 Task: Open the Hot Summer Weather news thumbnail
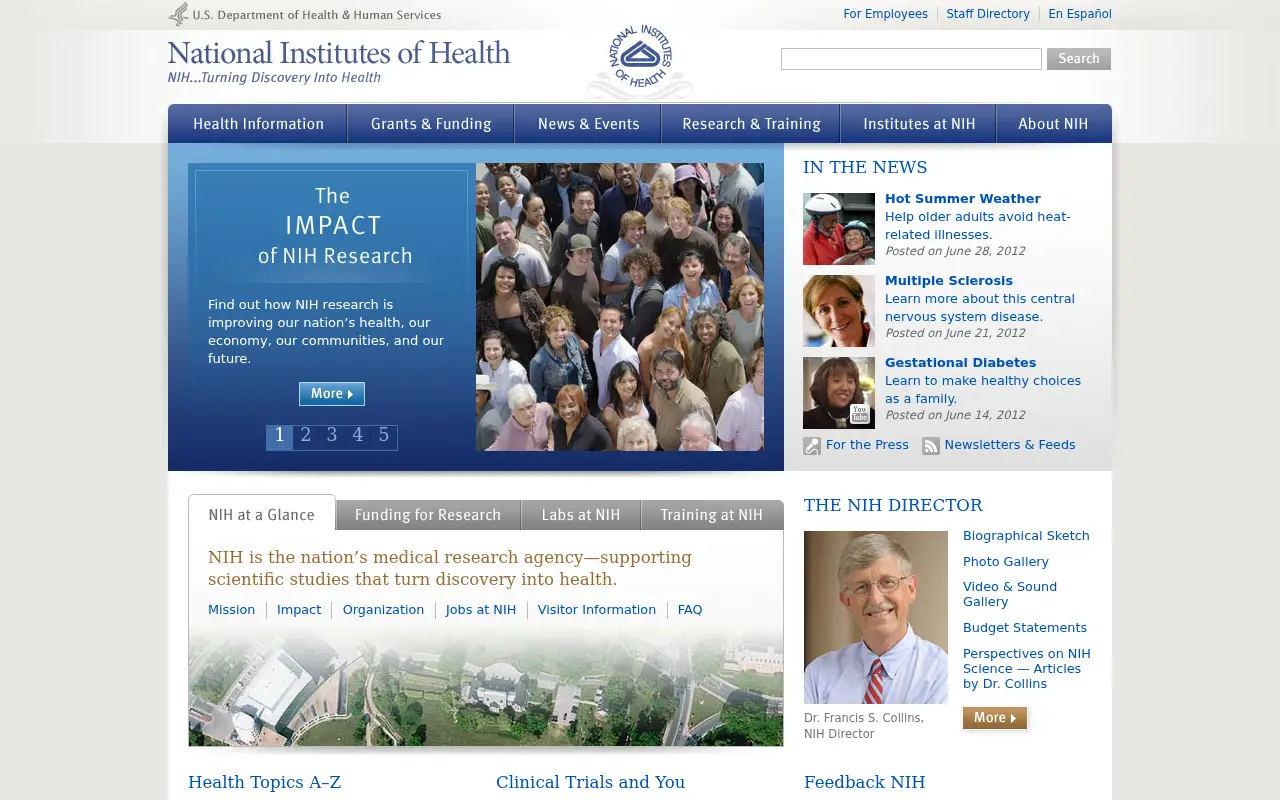click(x=839, y=229)
